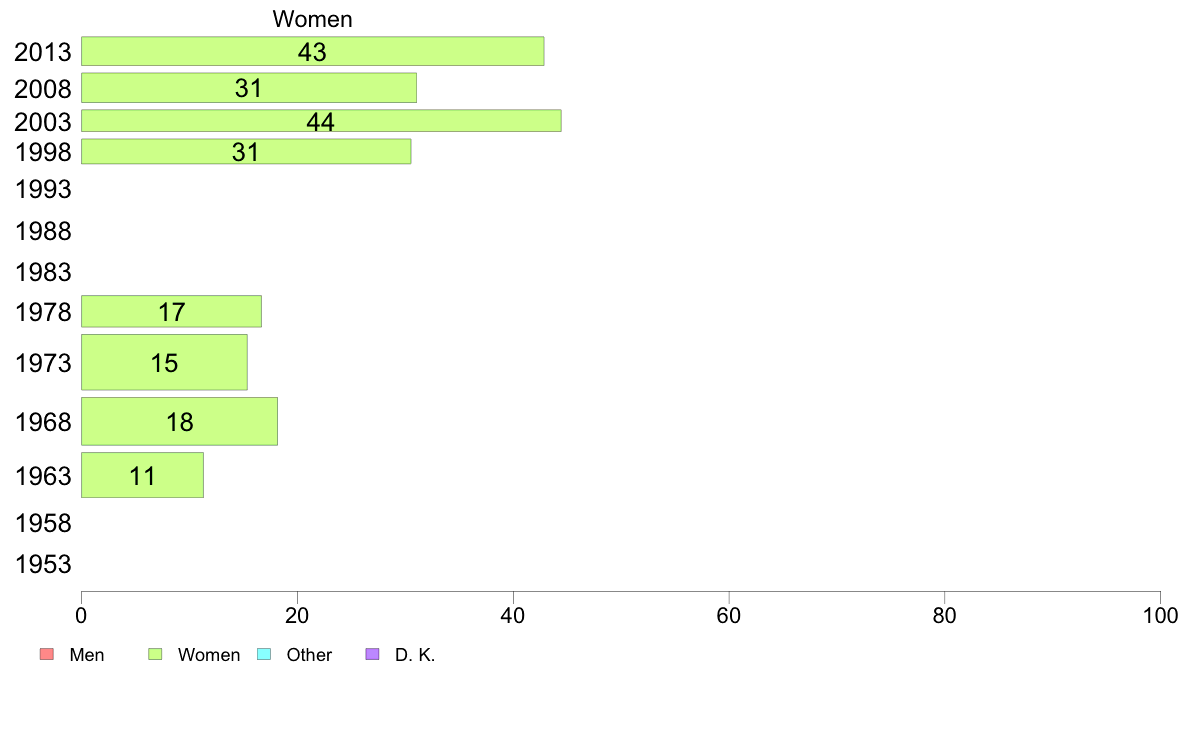Click the Women chart title
1188x736 pixels.
click(x=312, y=19)
